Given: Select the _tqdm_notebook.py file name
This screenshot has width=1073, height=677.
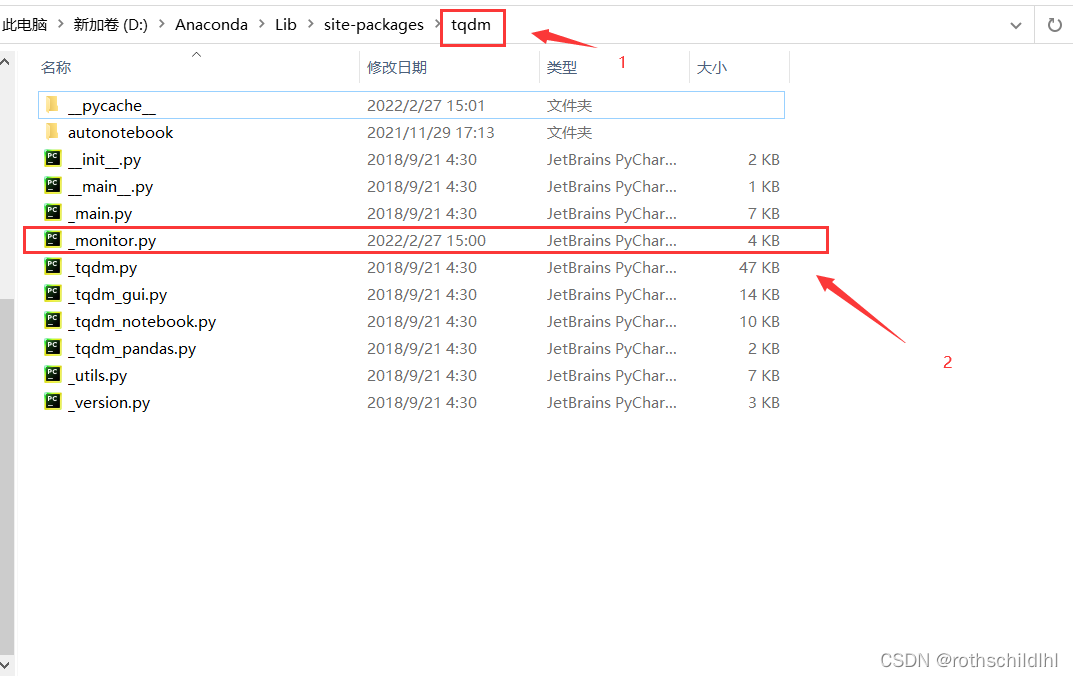Looking at the screenshot, I should pyautogui.click(x=142, y=322).
